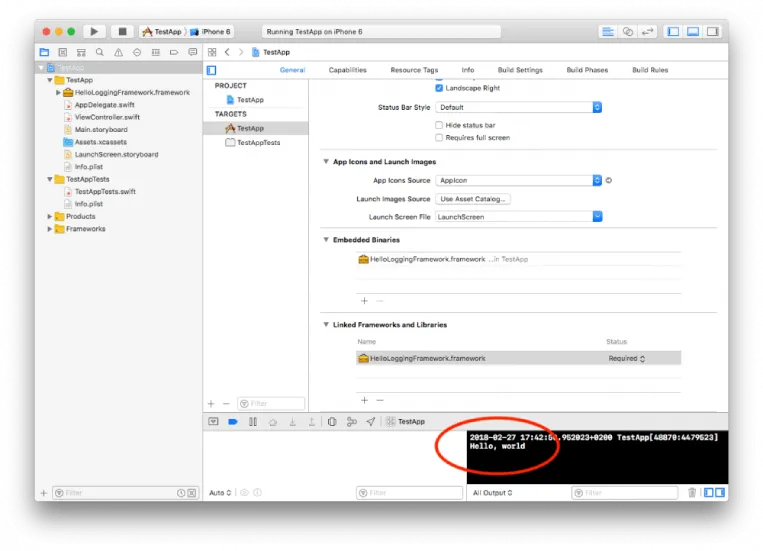Switch to Resource Tags tab
The height and width of the screenshot is (551, 763).
click(x=414, y=70)
